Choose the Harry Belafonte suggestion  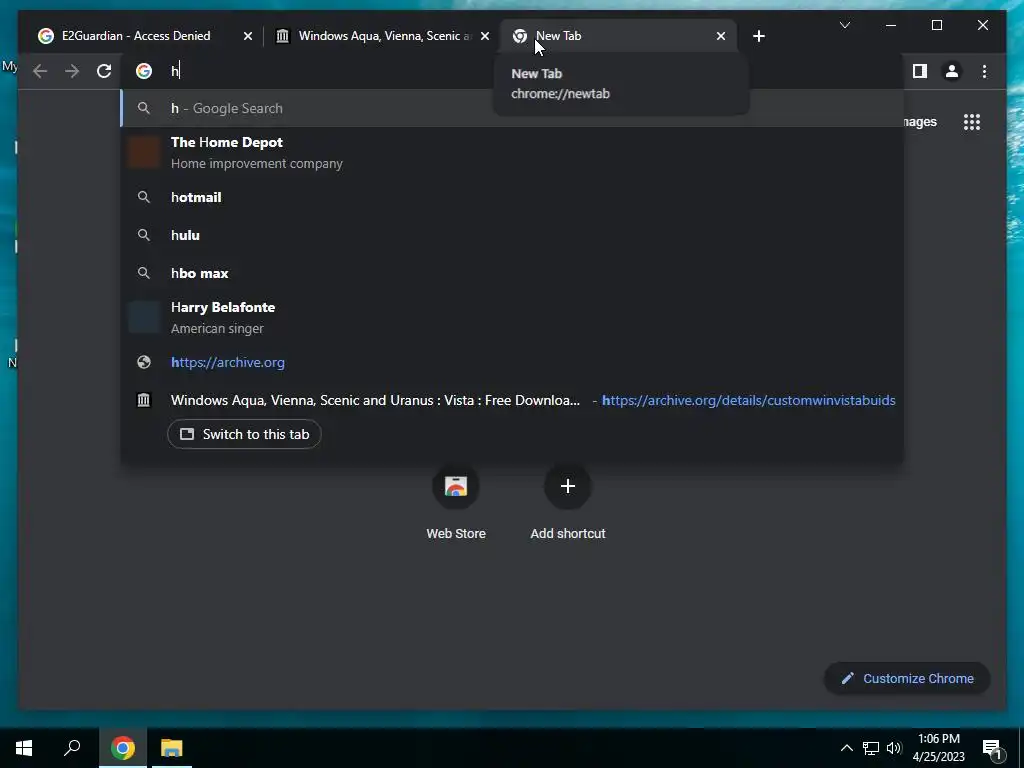tap(512, 317)
